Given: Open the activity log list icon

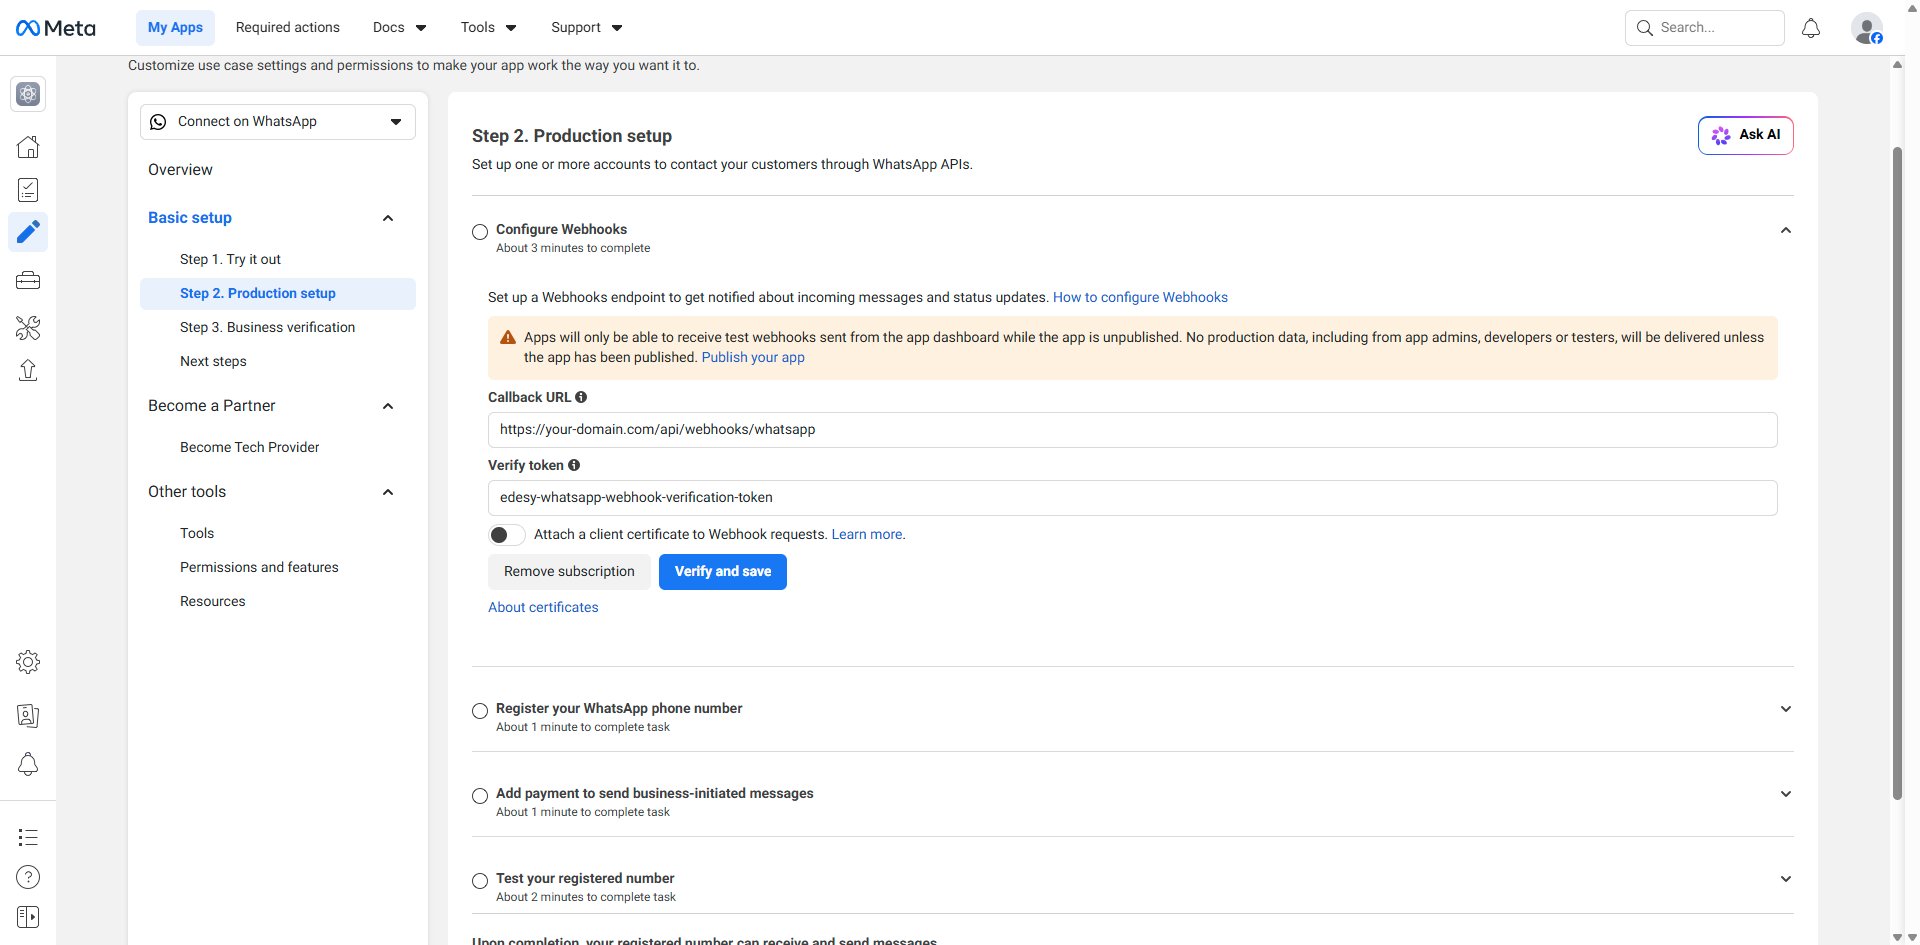Looking at the screenshot, I should (x=28, y=837).
